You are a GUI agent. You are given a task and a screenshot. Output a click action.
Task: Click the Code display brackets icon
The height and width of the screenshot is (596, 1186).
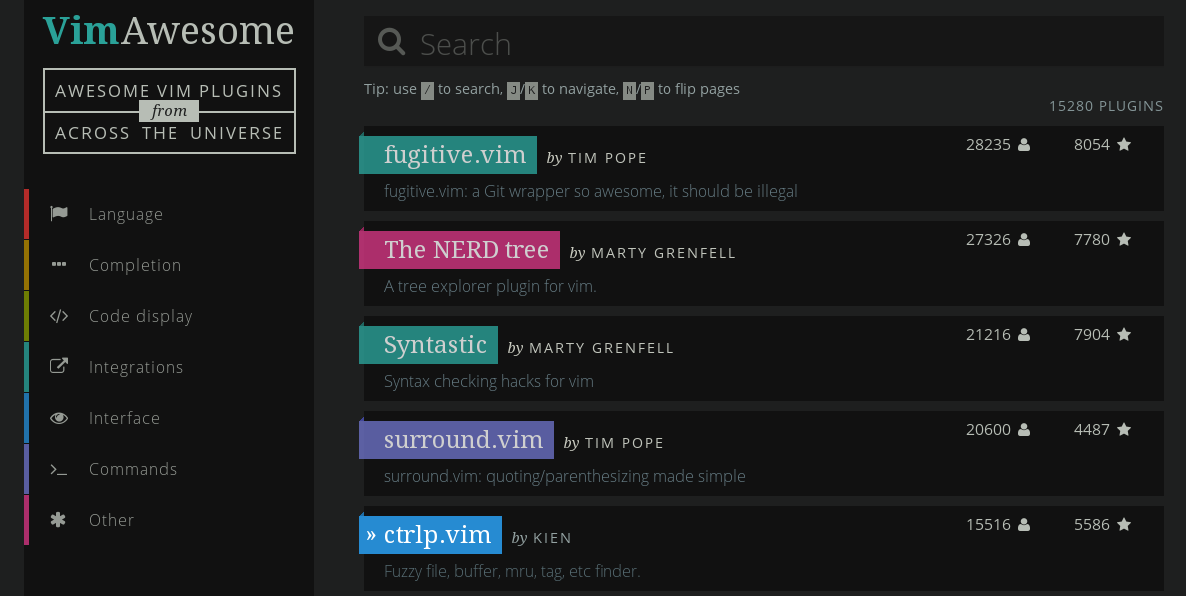(59, 315)
